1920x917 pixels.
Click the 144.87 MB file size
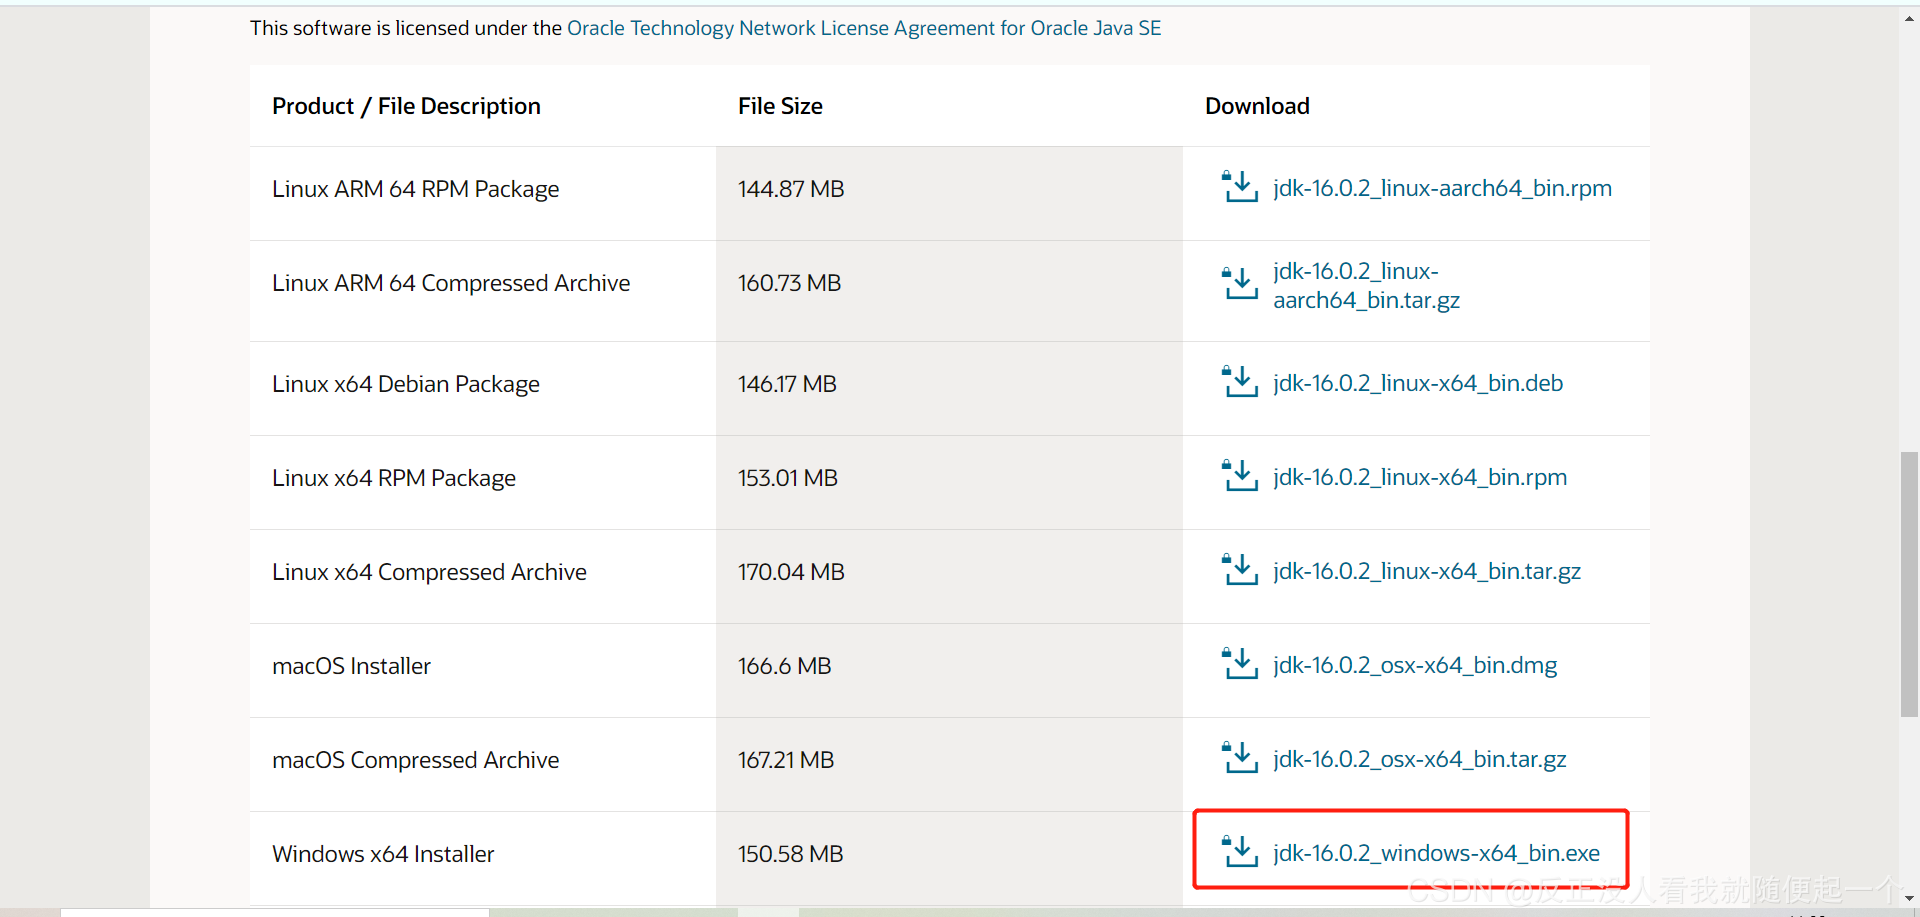click(x=791, y=189)
